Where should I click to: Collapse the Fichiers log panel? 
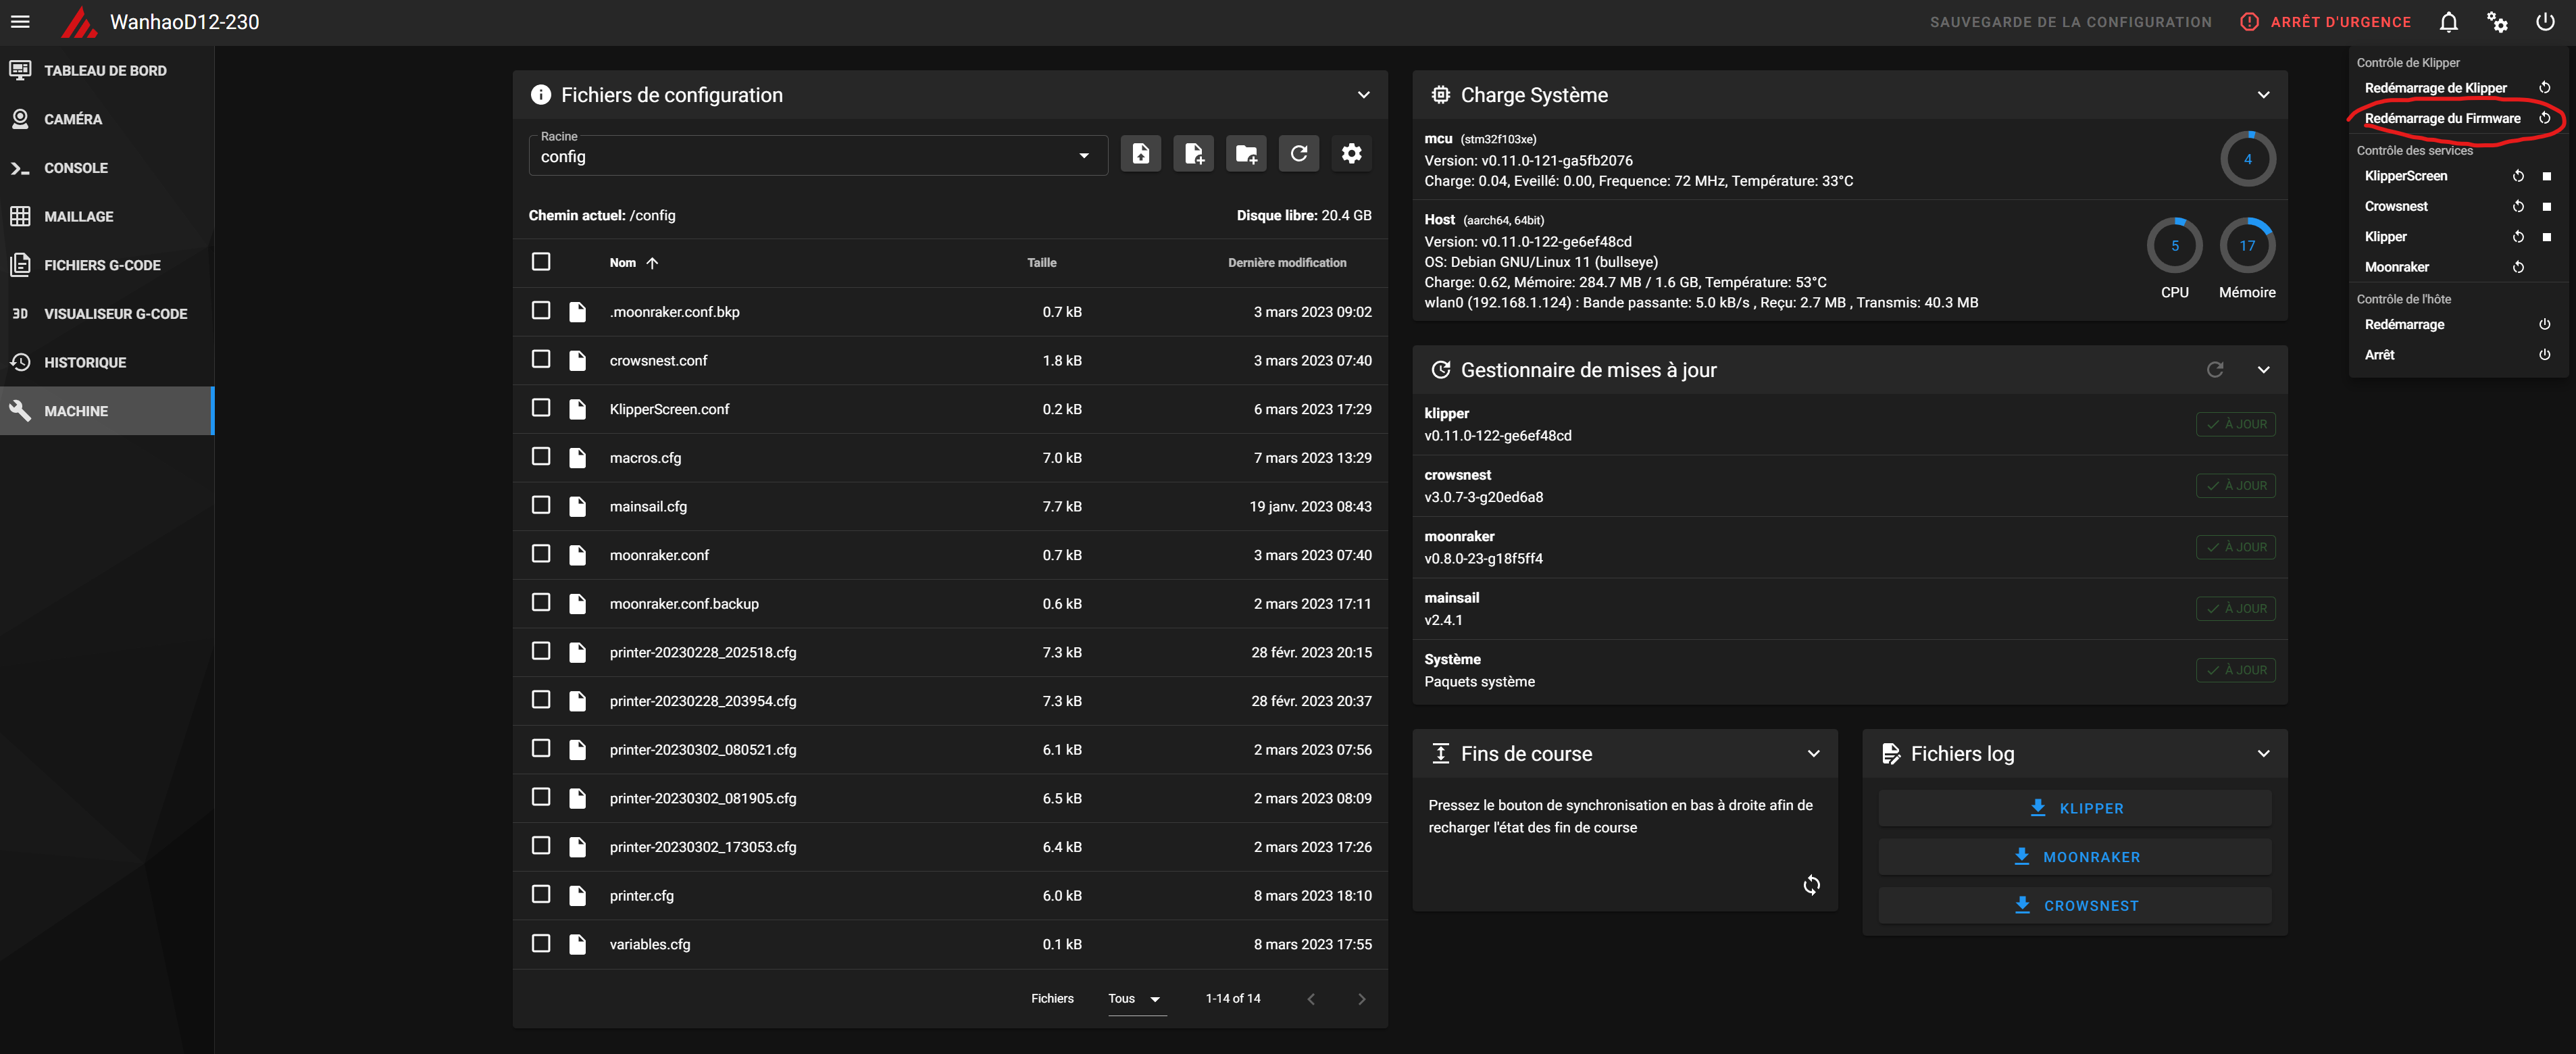click(x=2263, y=754)
